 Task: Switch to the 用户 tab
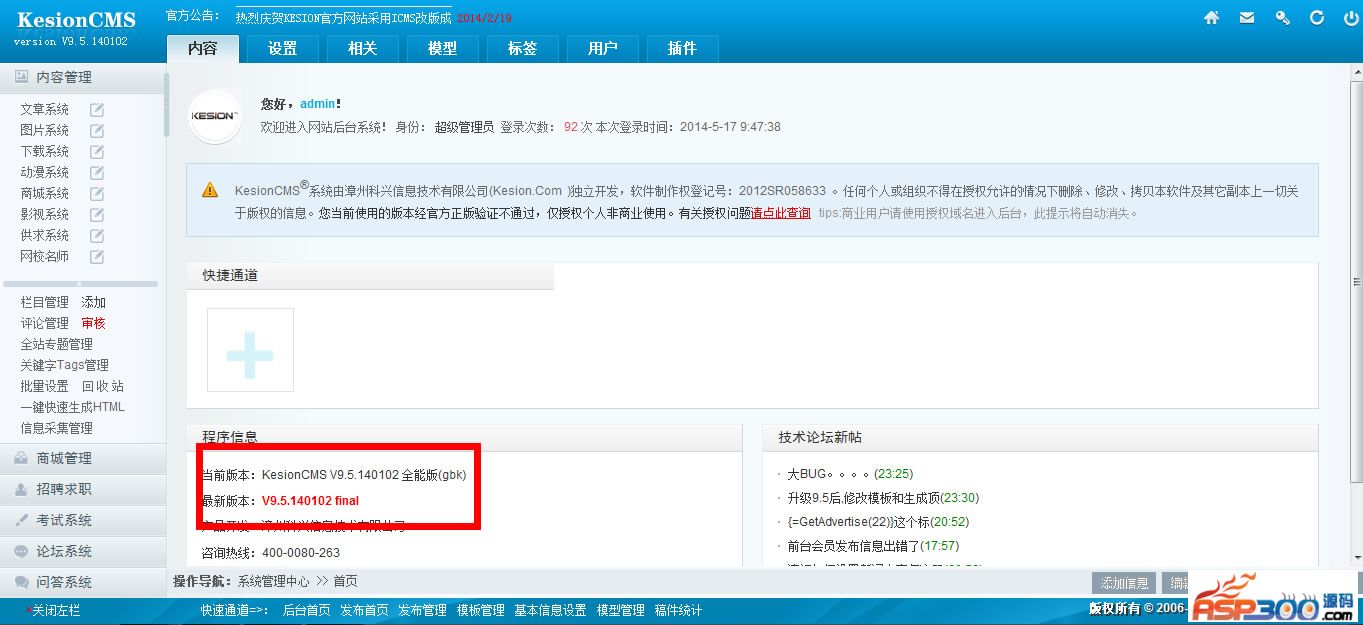point(602,48)
